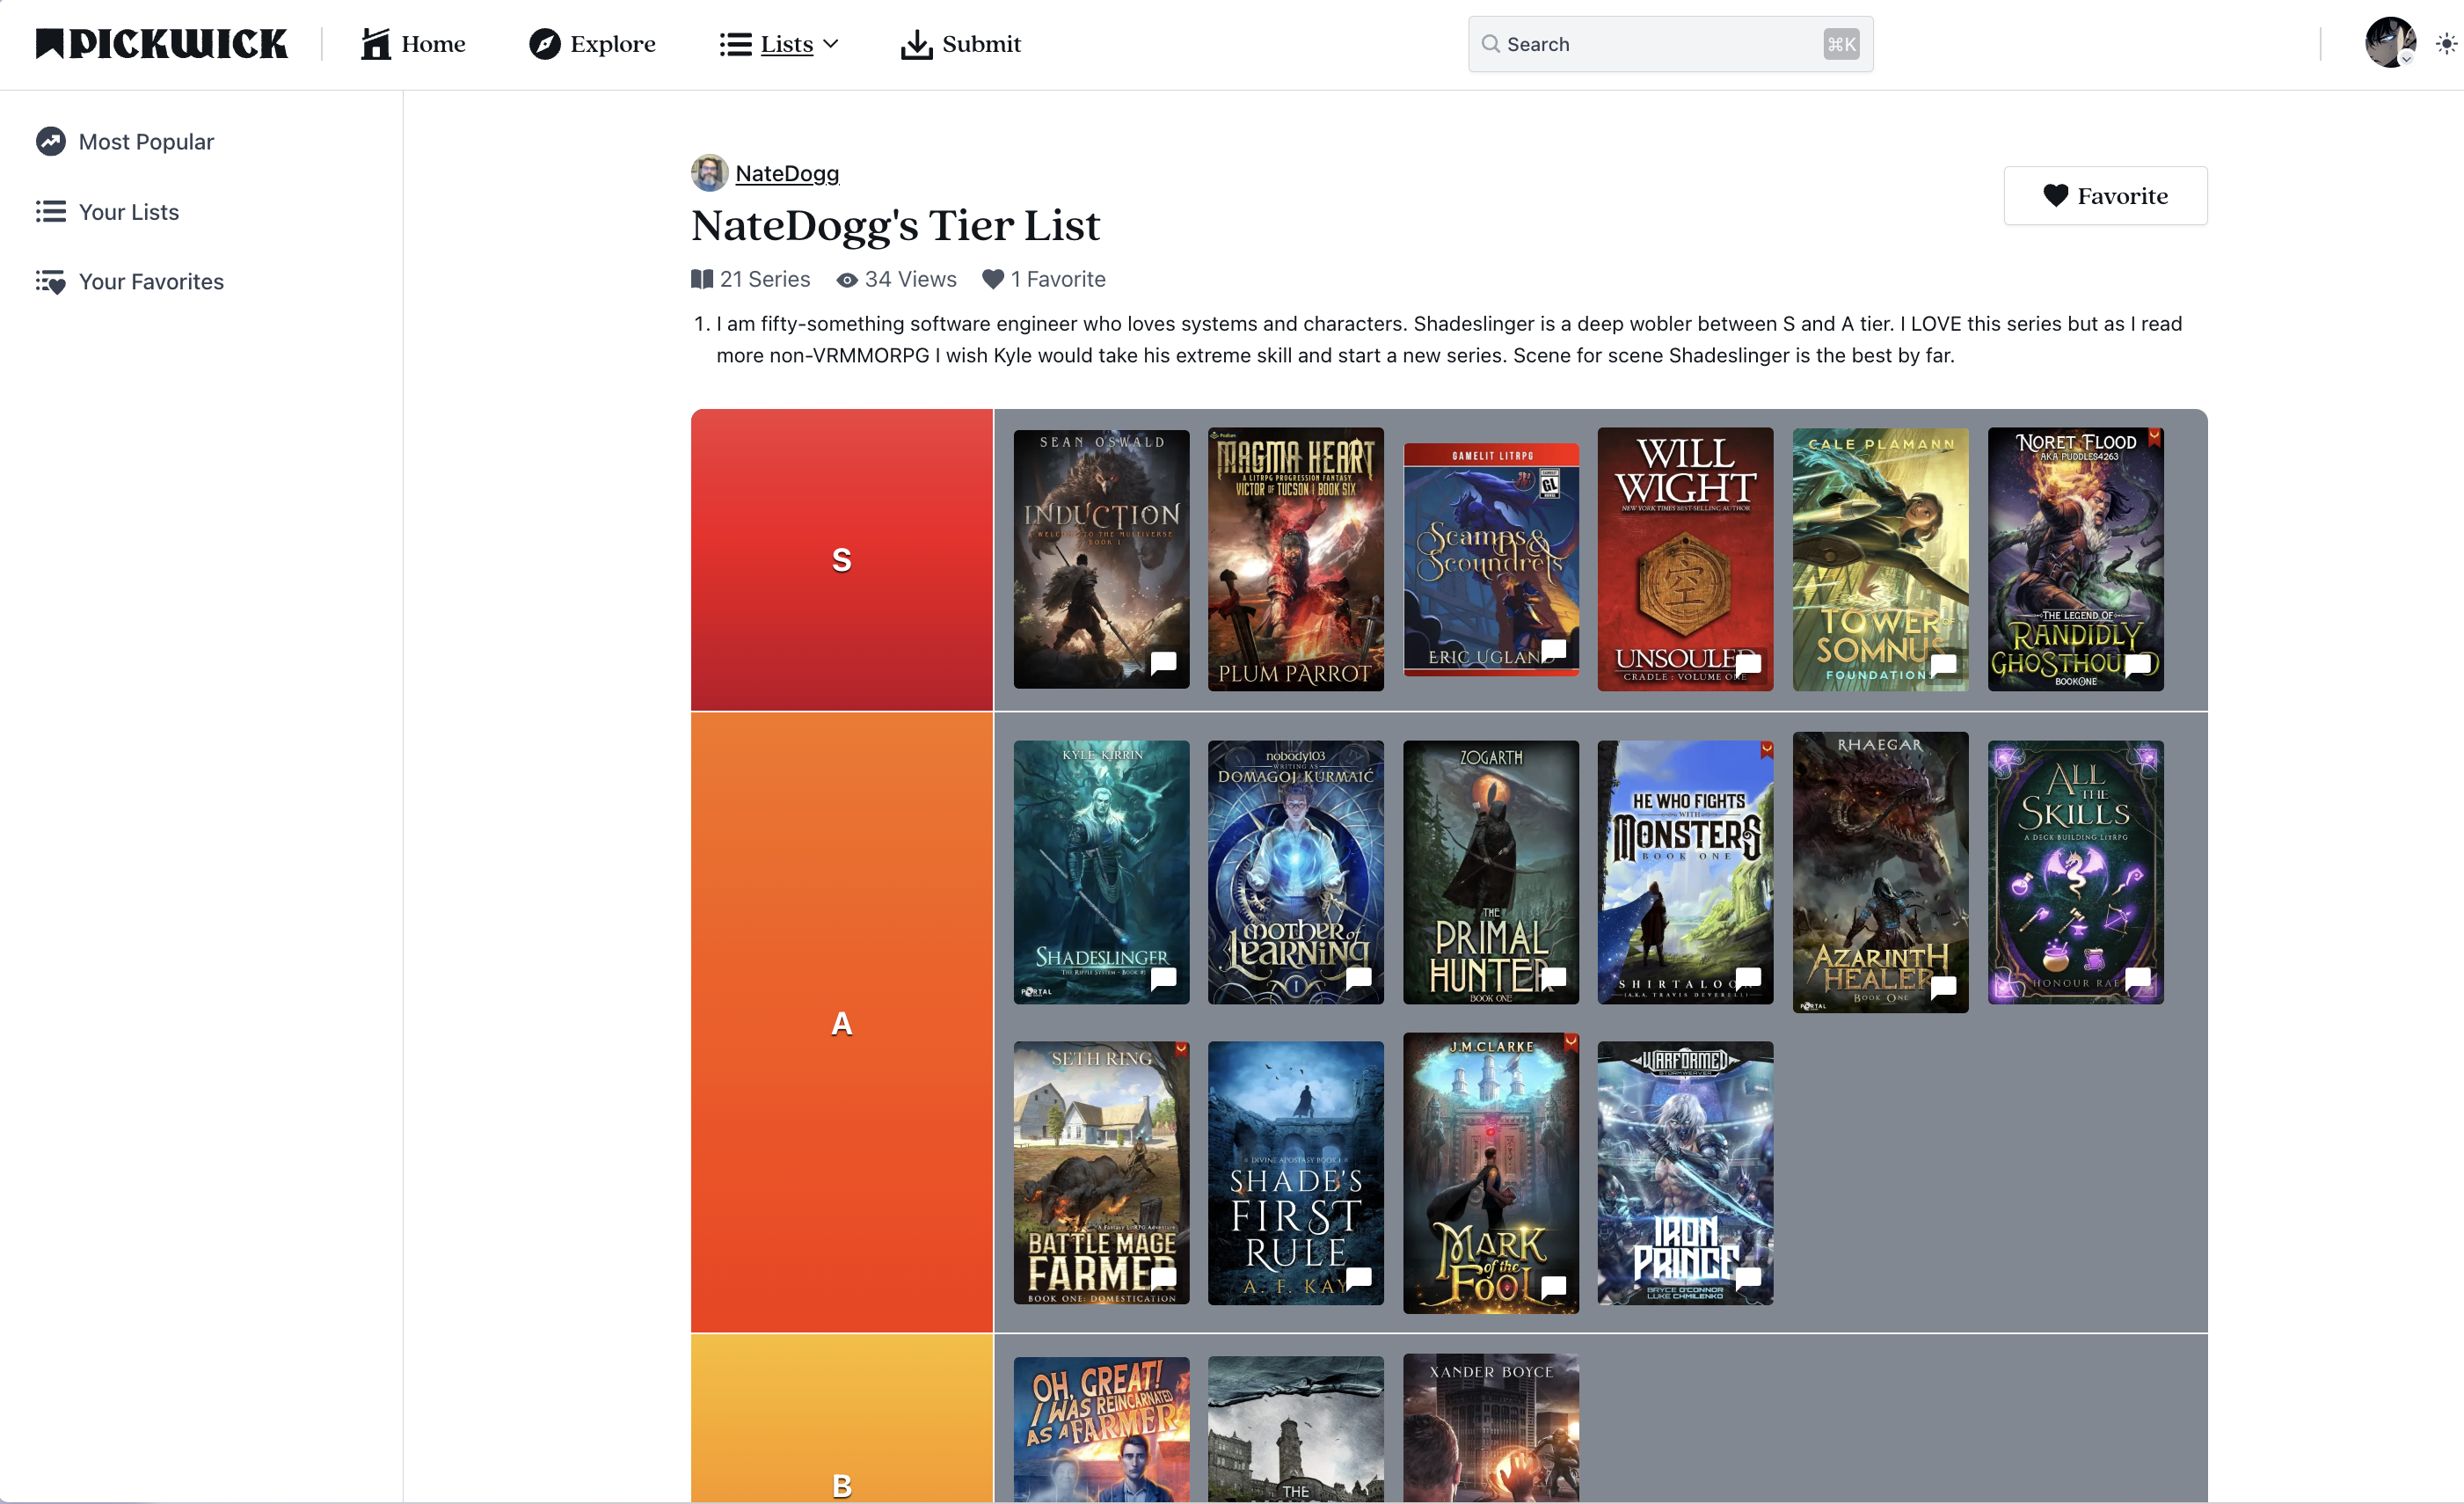Open the Oh Great Reincarnated Farmer cover

pyautogui.click(x=1101, y=1430)
